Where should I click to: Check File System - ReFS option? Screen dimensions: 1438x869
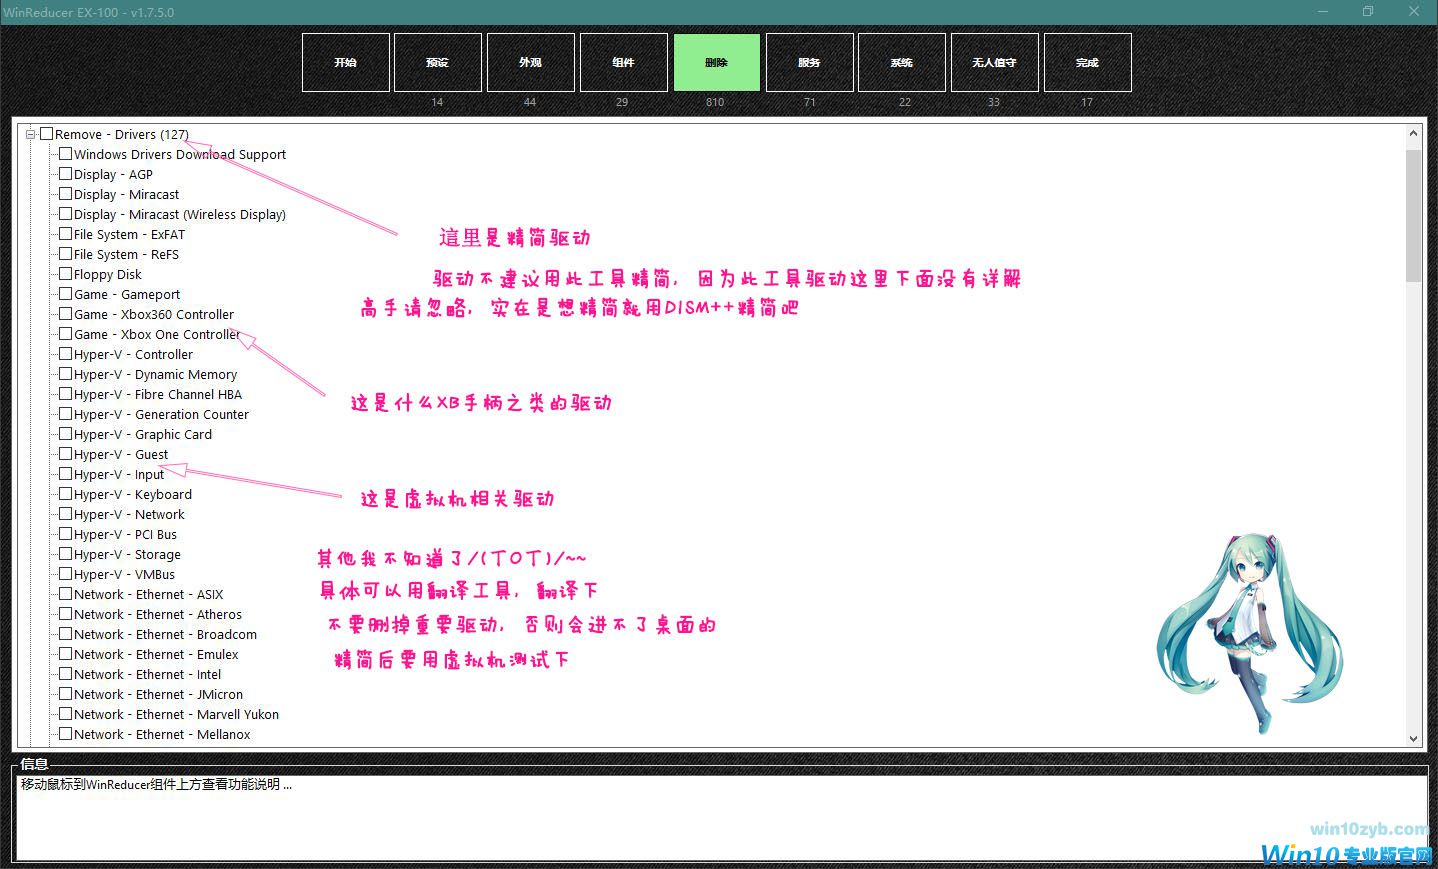(x=65, y=254)
